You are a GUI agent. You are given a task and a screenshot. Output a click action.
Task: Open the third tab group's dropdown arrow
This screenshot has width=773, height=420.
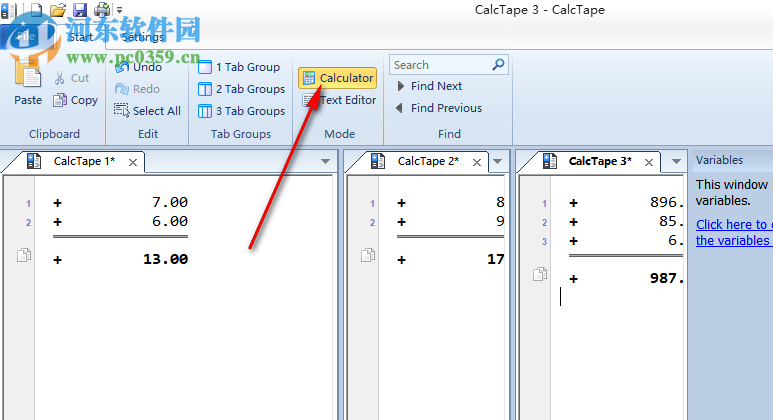[x=676, y=161]
